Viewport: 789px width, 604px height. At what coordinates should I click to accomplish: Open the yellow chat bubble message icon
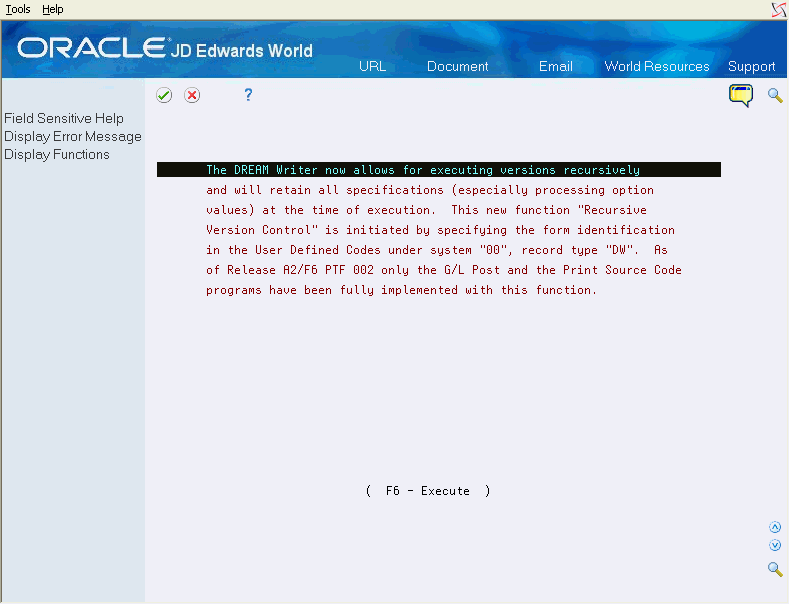pos(741,96)
